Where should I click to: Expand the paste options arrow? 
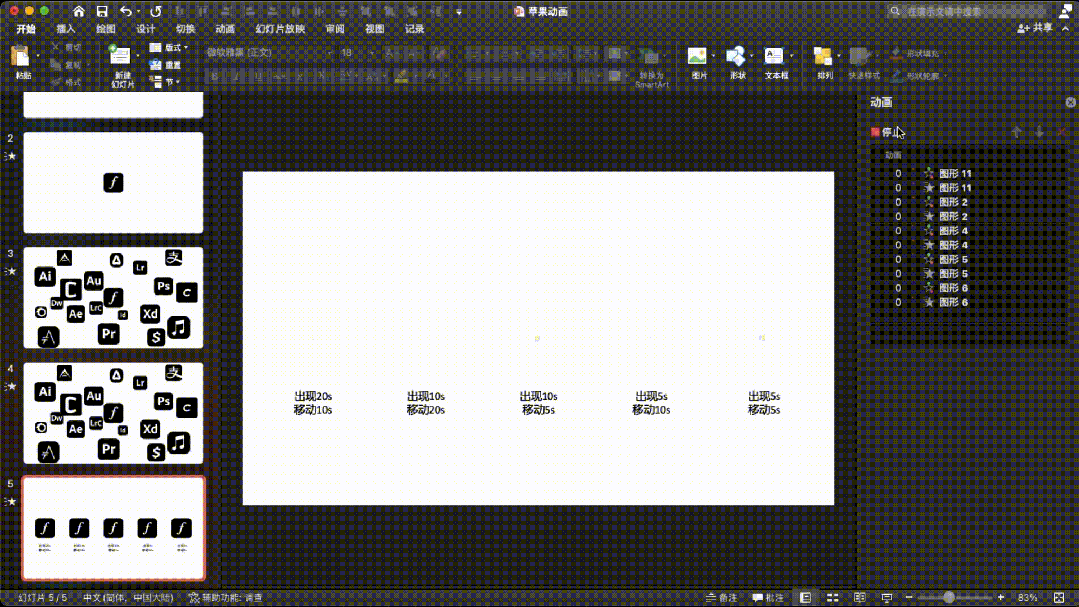click(x=38, y=56)
